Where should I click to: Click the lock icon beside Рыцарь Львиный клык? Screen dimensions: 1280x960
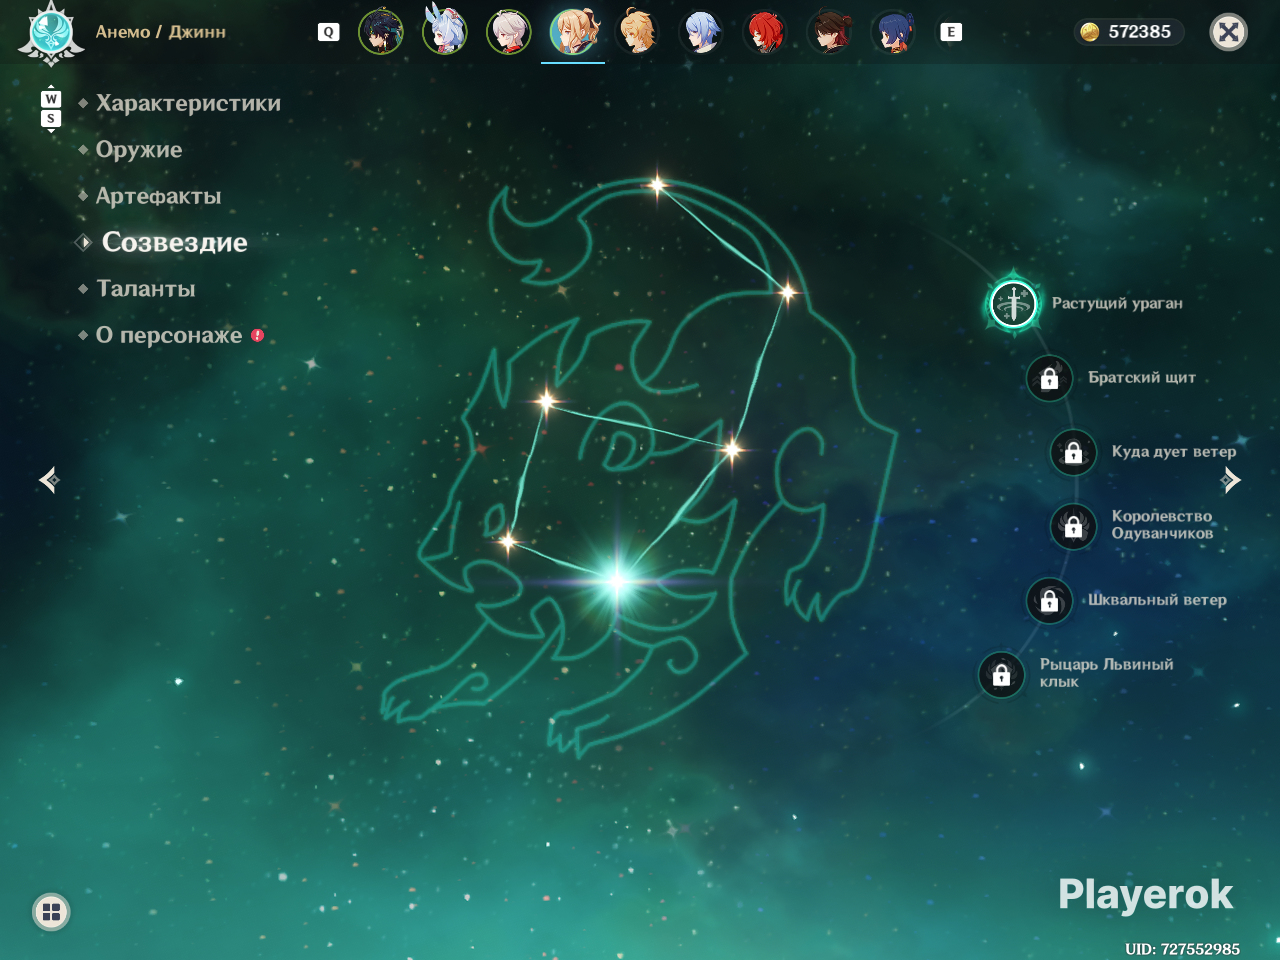(x=1001, y=674)
